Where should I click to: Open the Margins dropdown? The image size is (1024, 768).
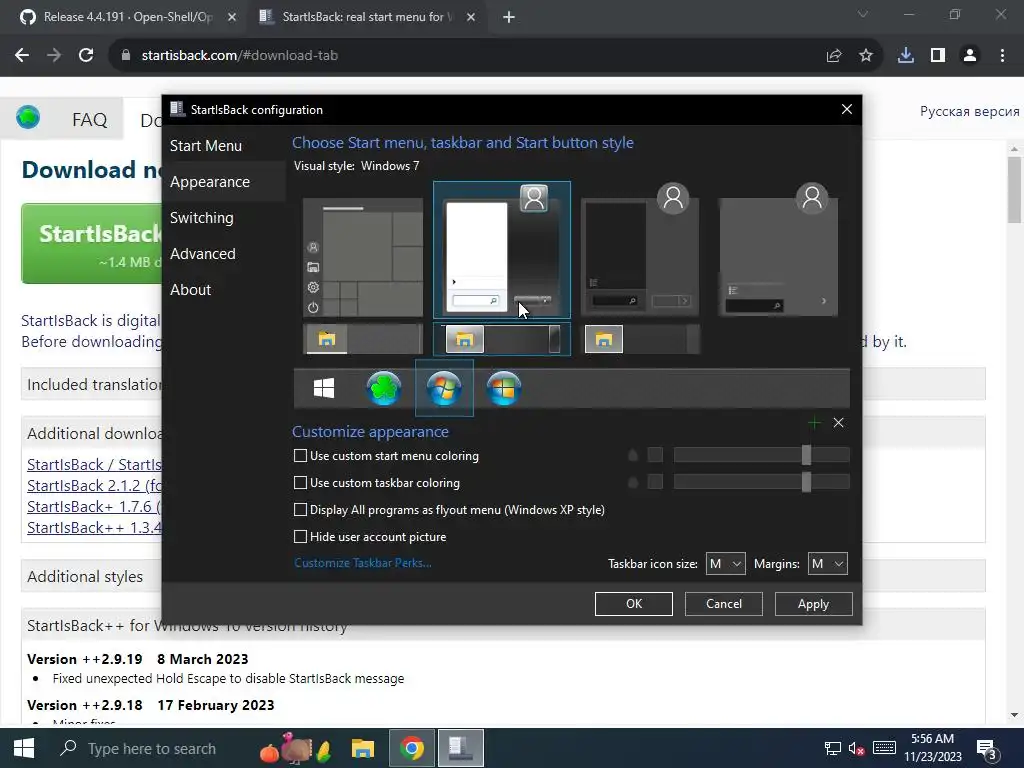(x=827, y=564)
